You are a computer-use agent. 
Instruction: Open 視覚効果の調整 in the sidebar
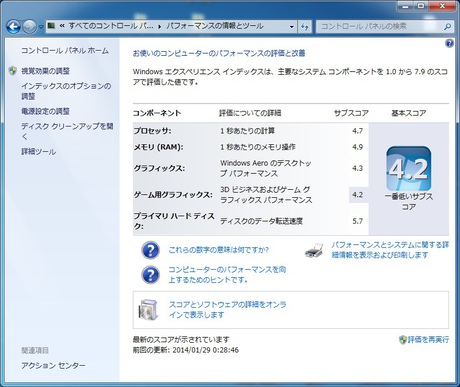click(45, 71)
